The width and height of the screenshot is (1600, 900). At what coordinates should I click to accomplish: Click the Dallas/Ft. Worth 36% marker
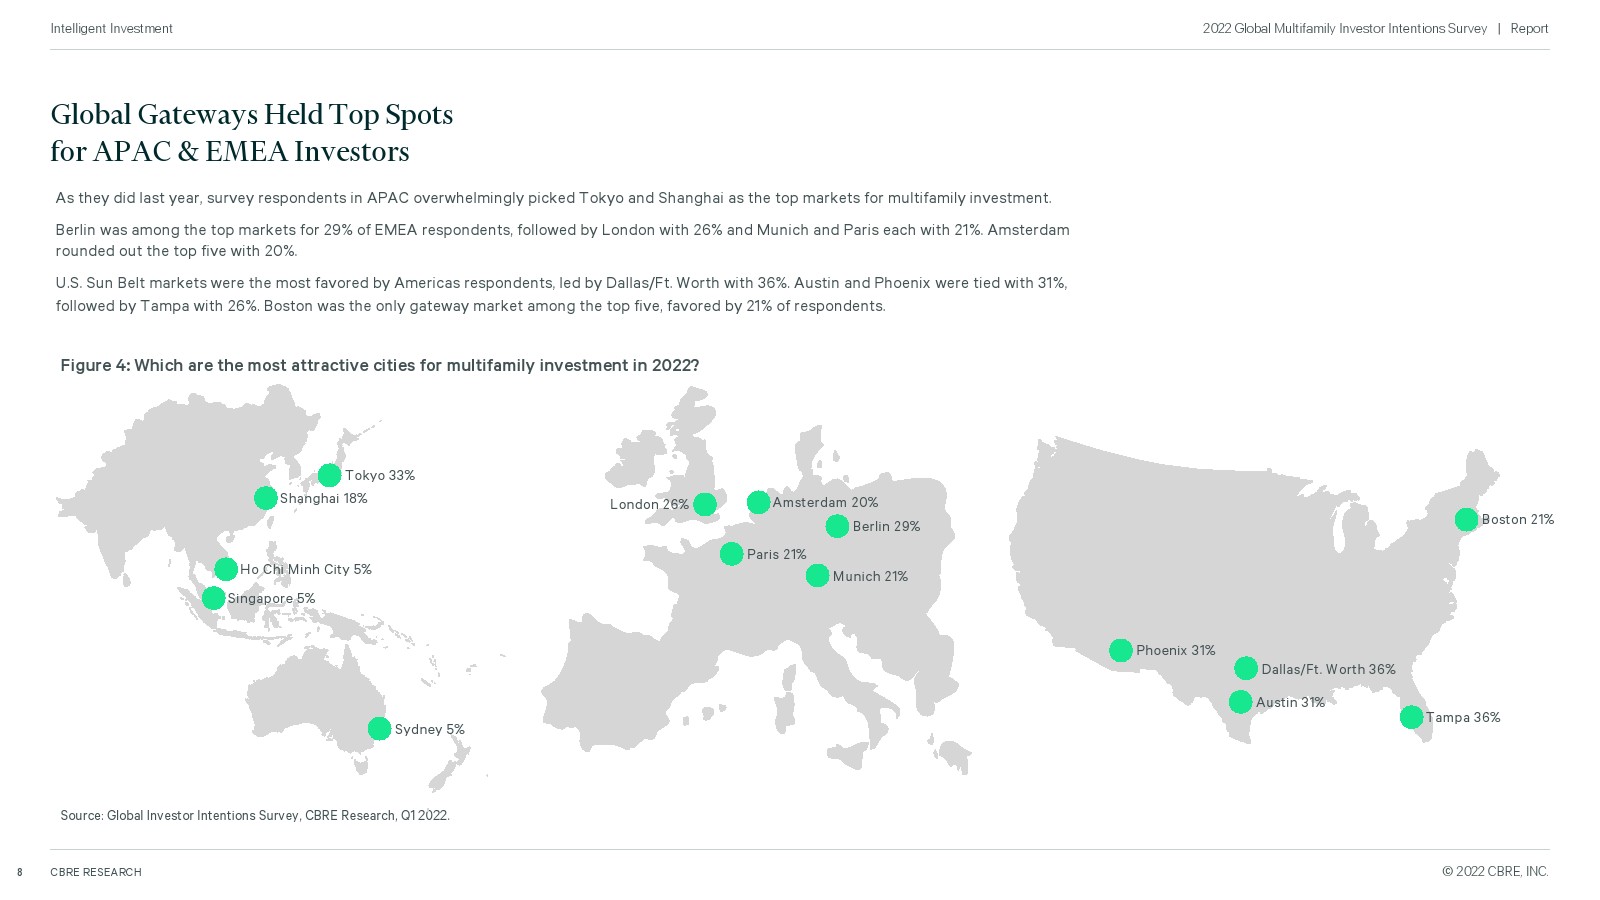click(1246, 668)
